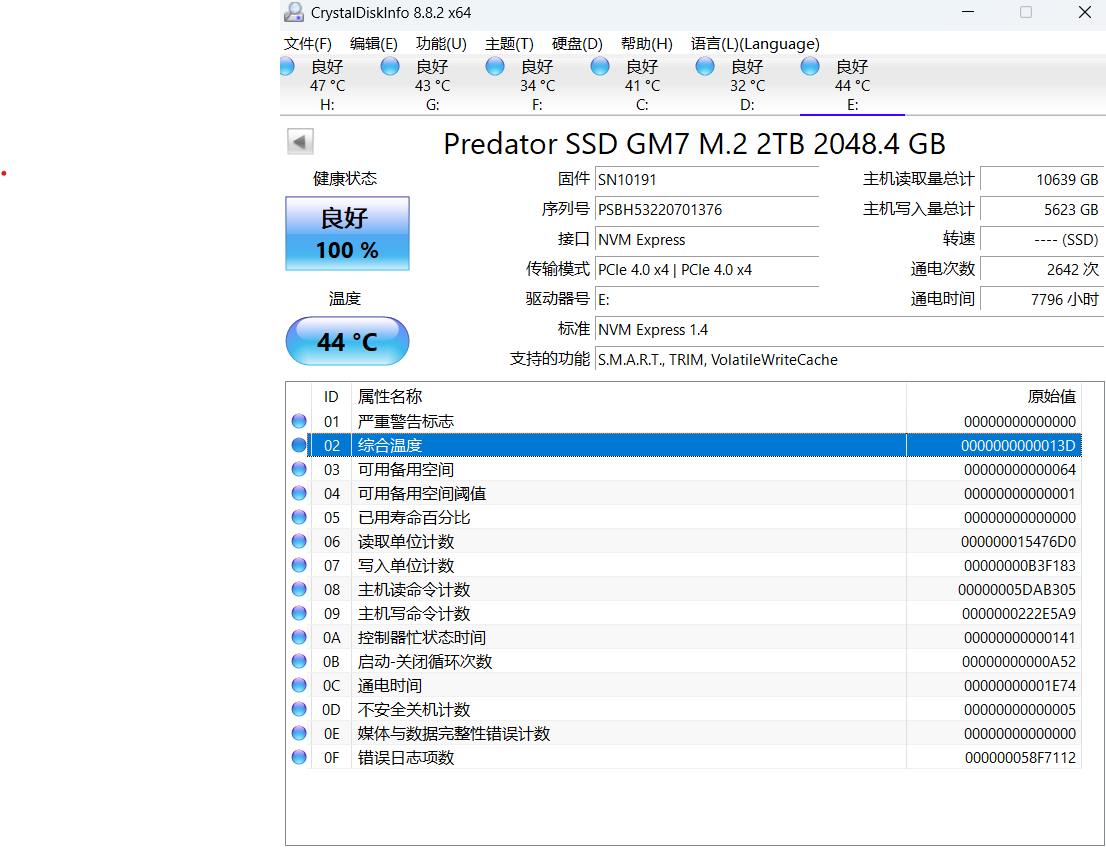
Task: Select the 控制器忙状态时间 attribute name
Action: coord(422,637)
